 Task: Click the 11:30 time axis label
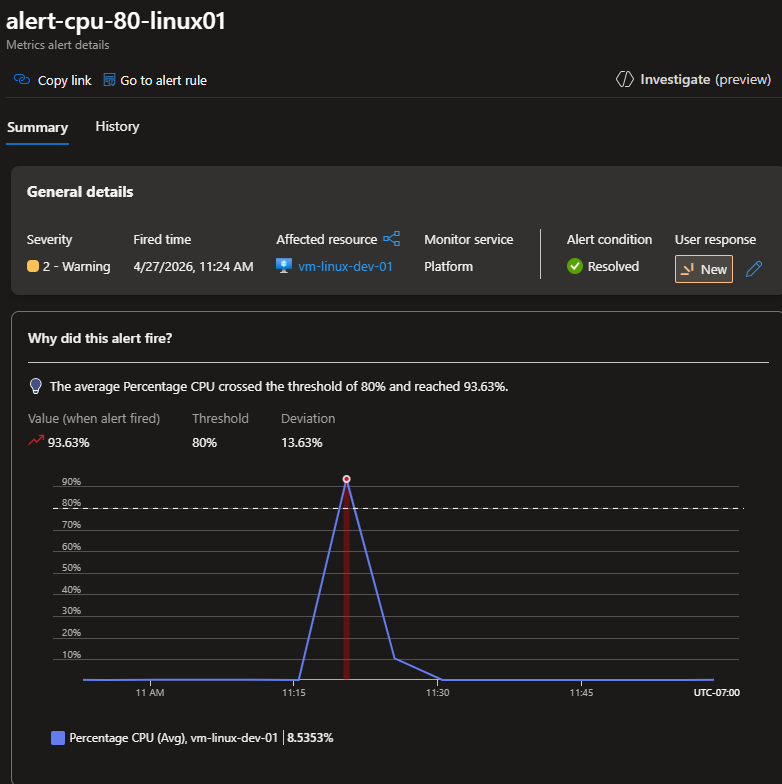[438, 692]
